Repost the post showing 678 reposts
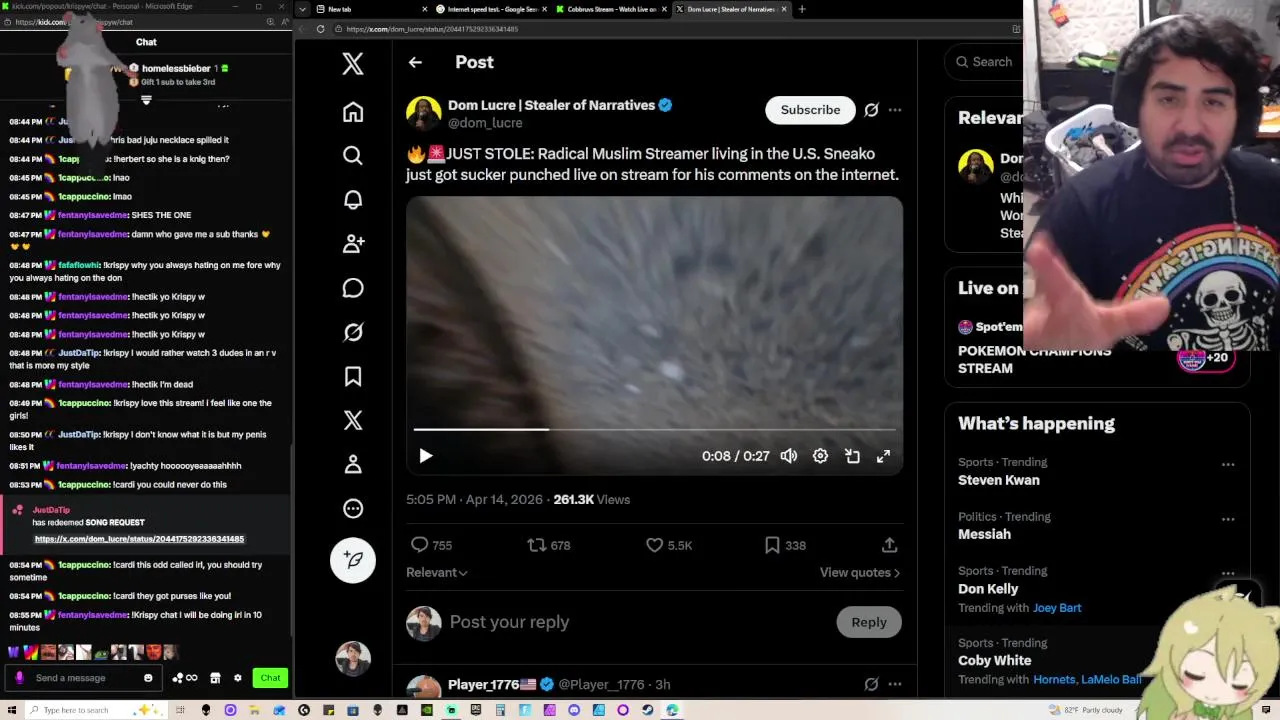The image size is (1280, 720). [549, 545]
